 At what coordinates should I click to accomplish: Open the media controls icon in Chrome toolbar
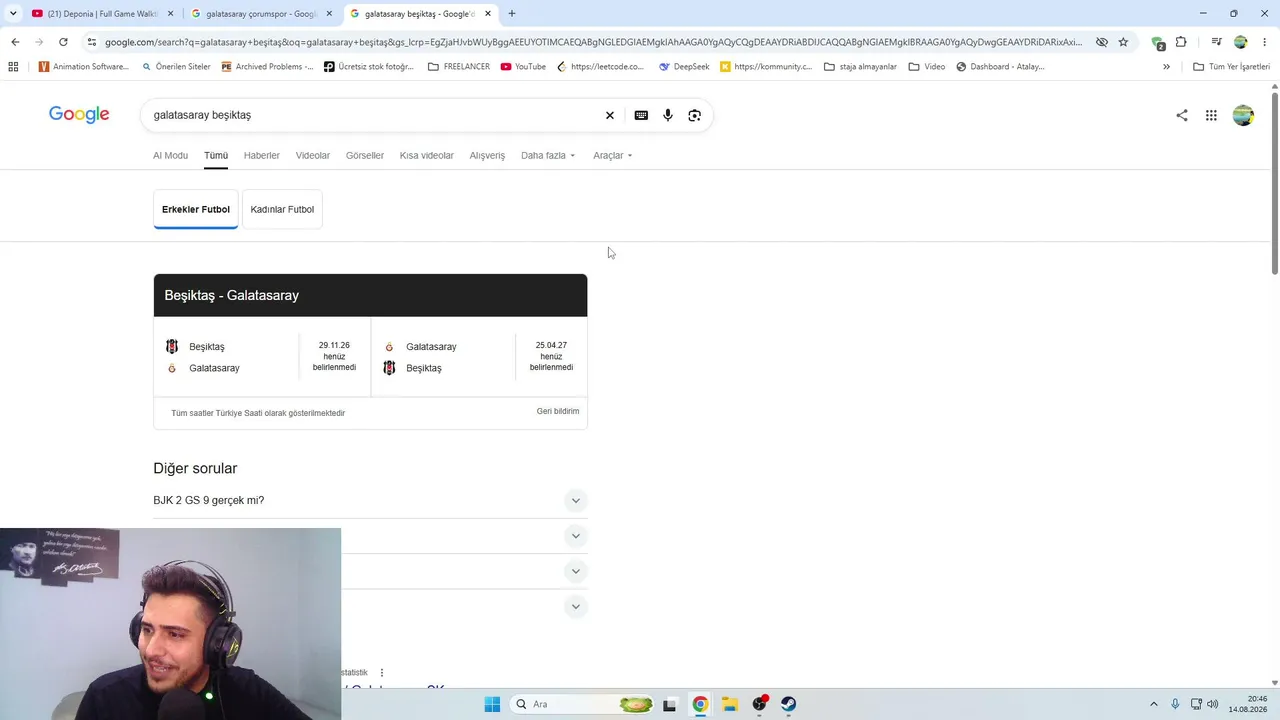pos(1216,42)
